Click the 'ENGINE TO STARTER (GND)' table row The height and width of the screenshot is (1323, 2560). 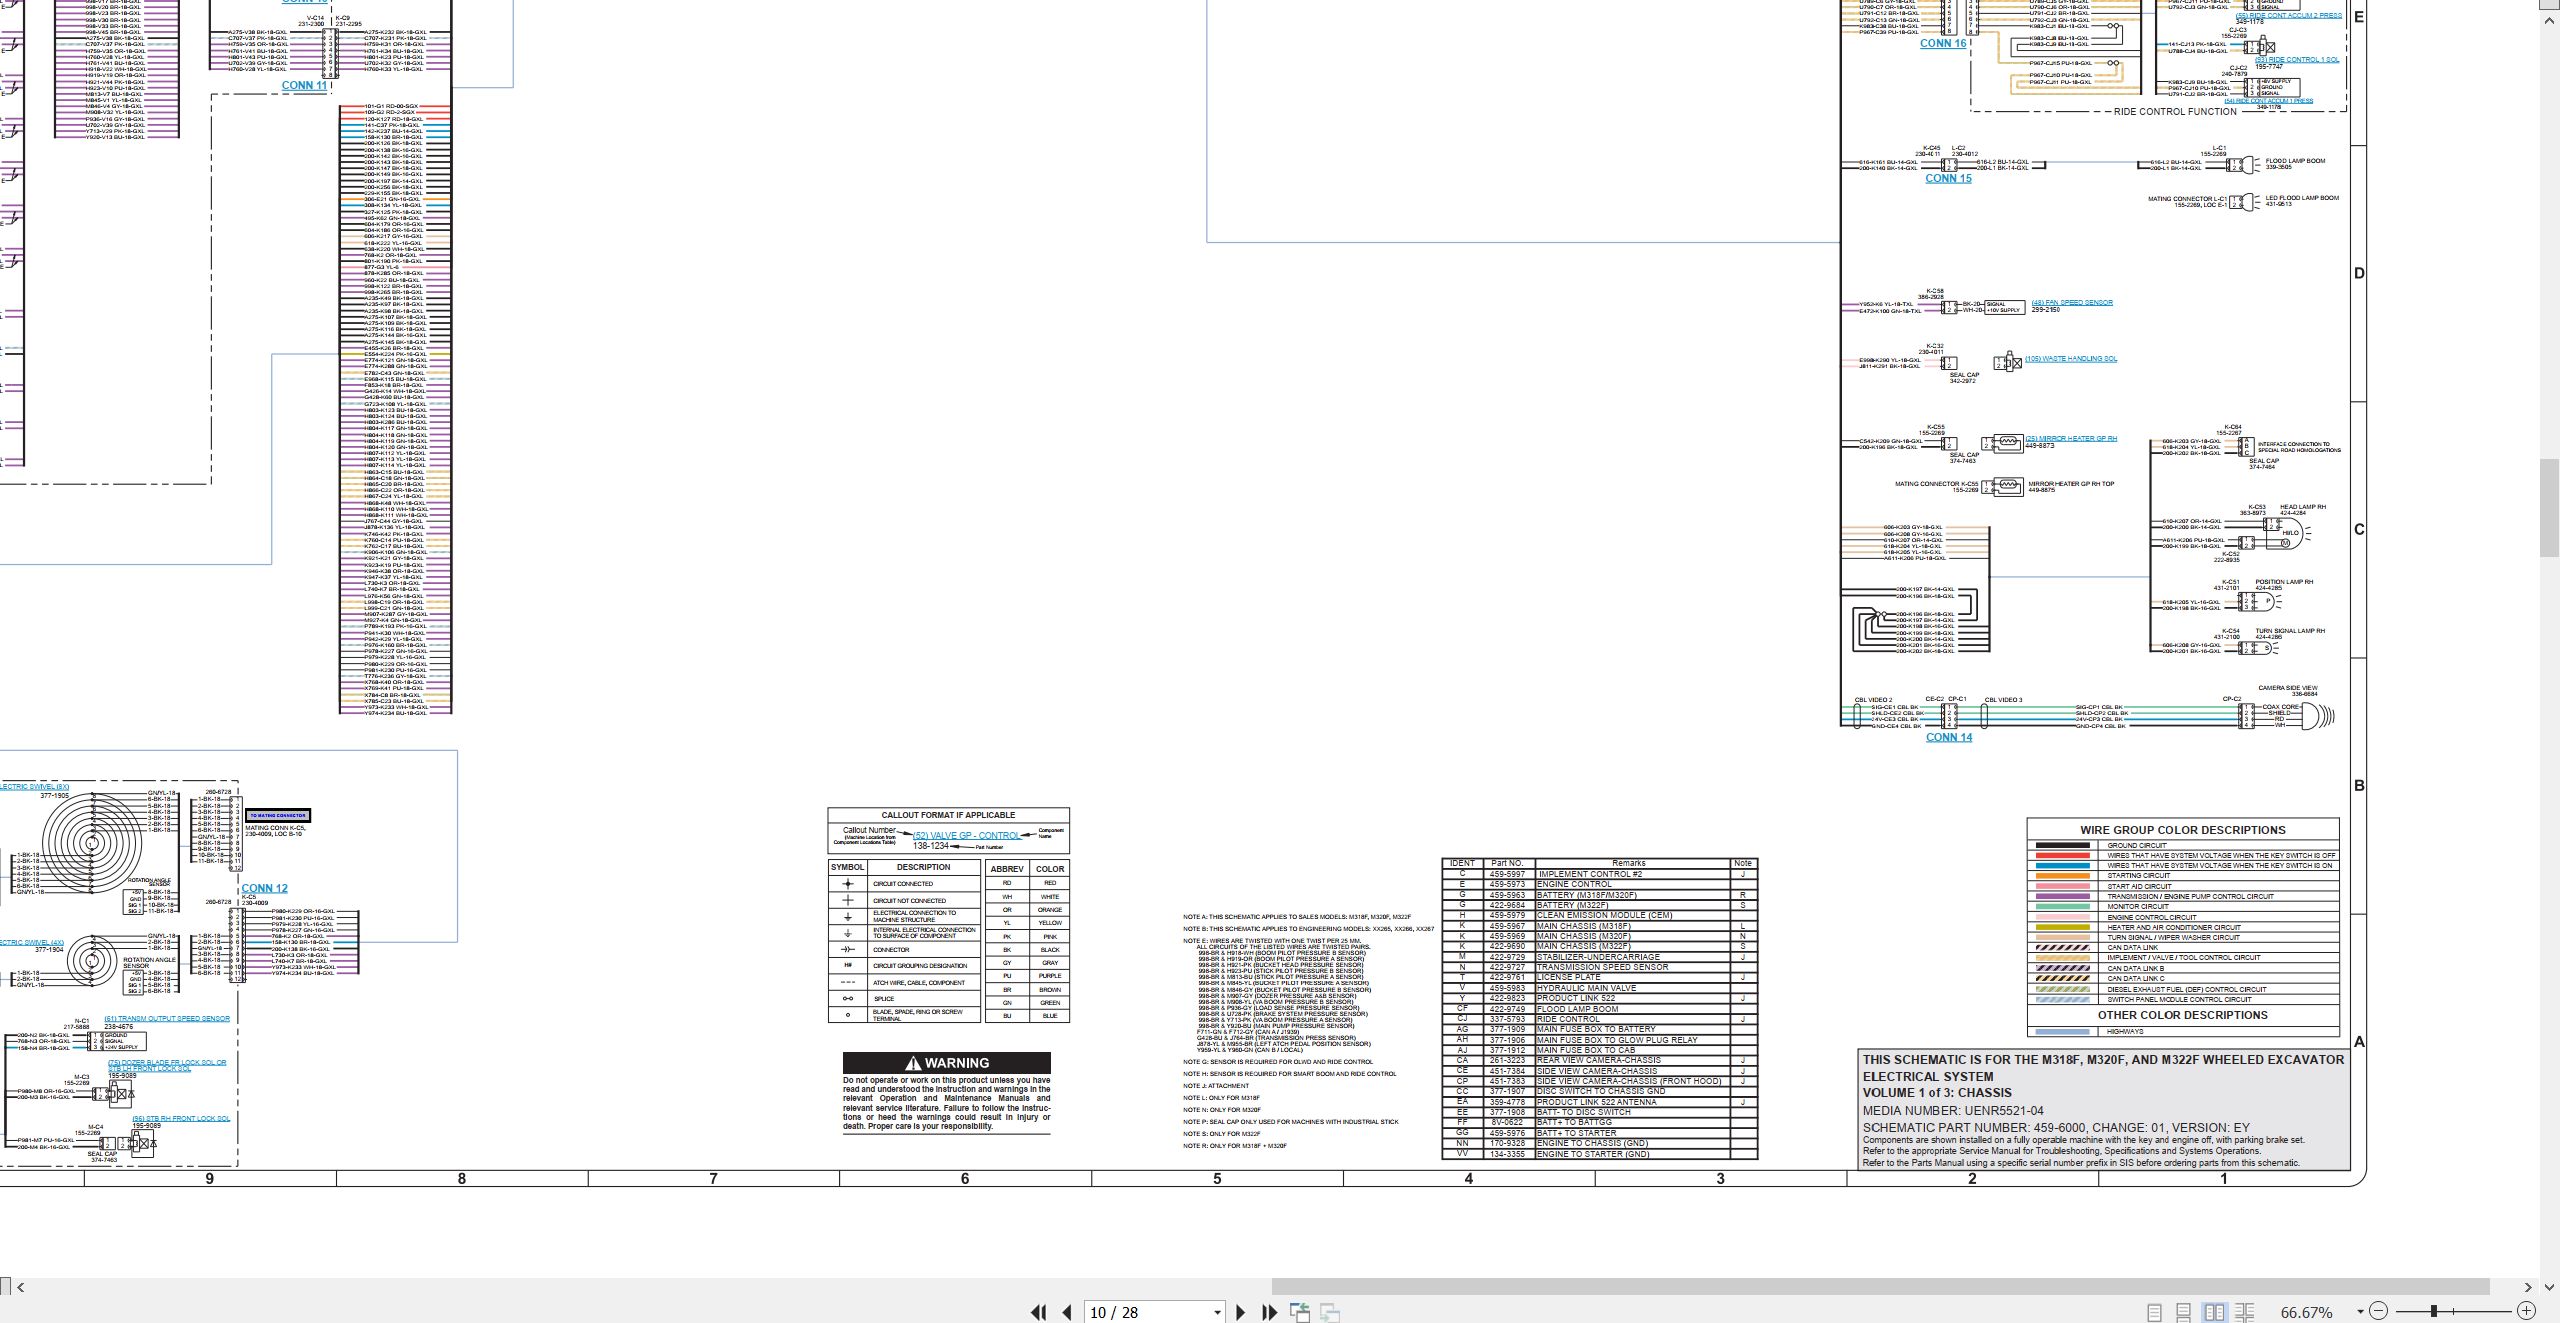click(1599, 1154)
